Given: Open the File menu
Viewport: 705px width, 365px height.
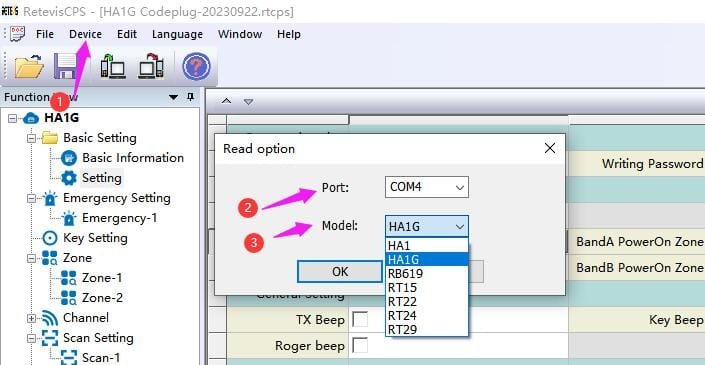Looking at the screenshot, I should pos(45,34).
